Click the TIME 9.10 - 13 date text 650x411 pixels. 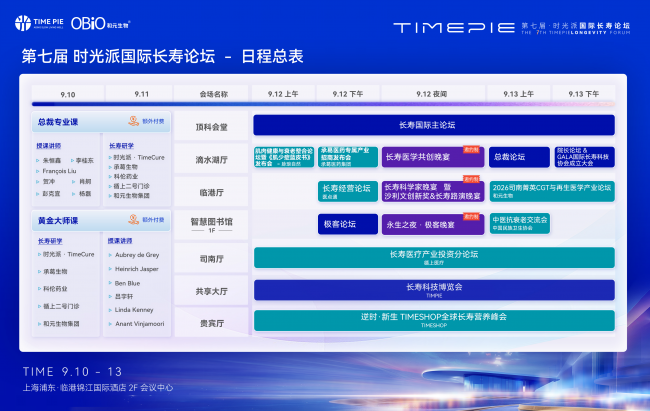(x=73, y=372)
